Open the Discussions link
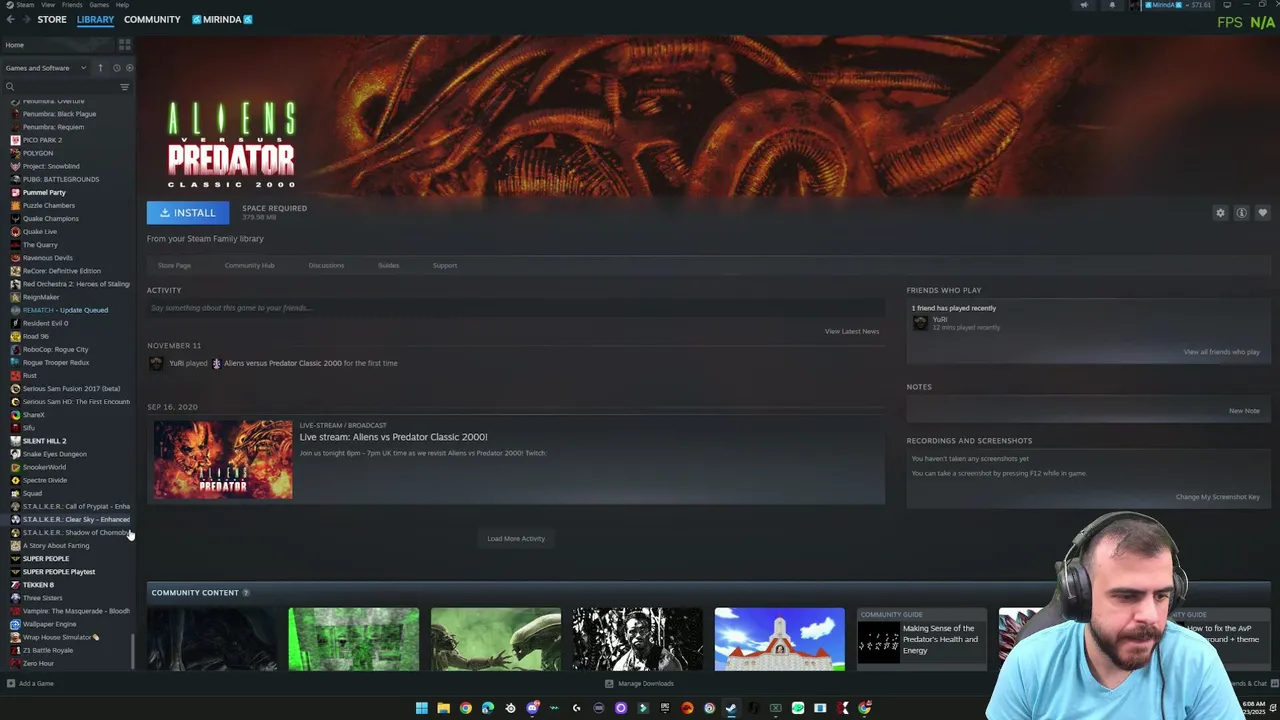The image size is (1280, 720). pos(326,265)
